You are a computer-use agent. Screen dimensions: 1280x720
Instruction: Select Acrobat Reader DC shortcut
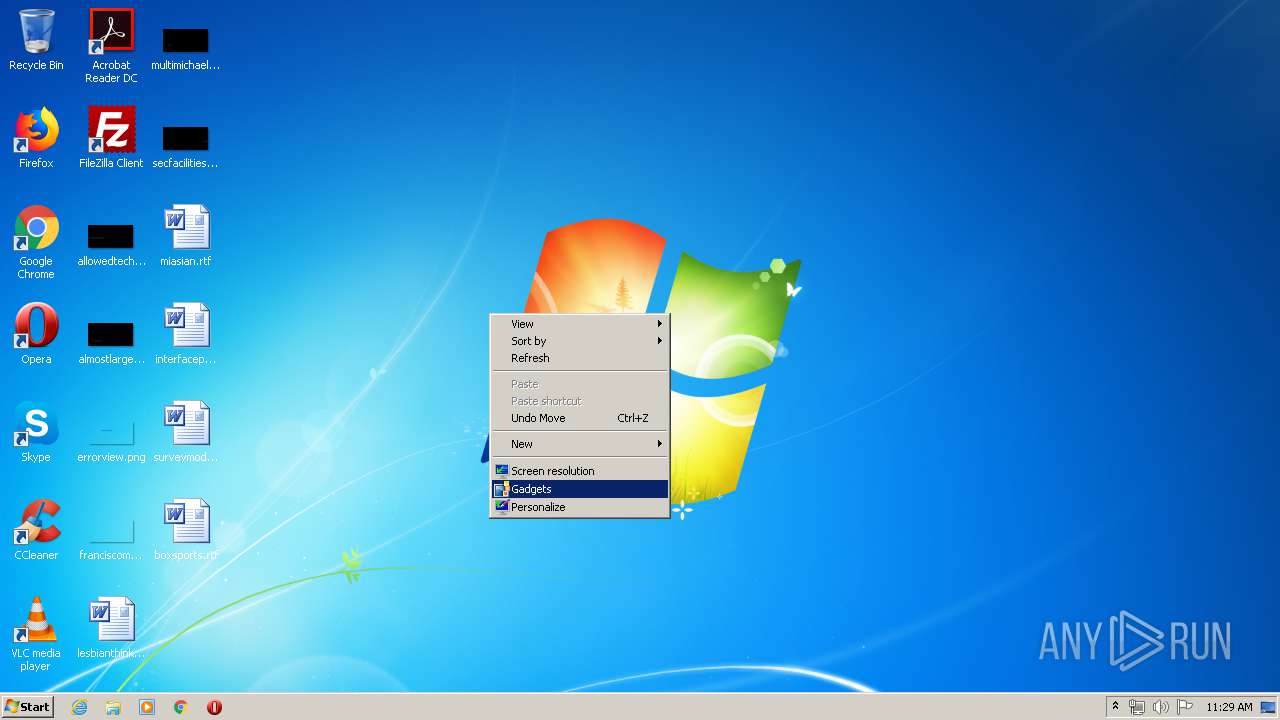point(111,46)
